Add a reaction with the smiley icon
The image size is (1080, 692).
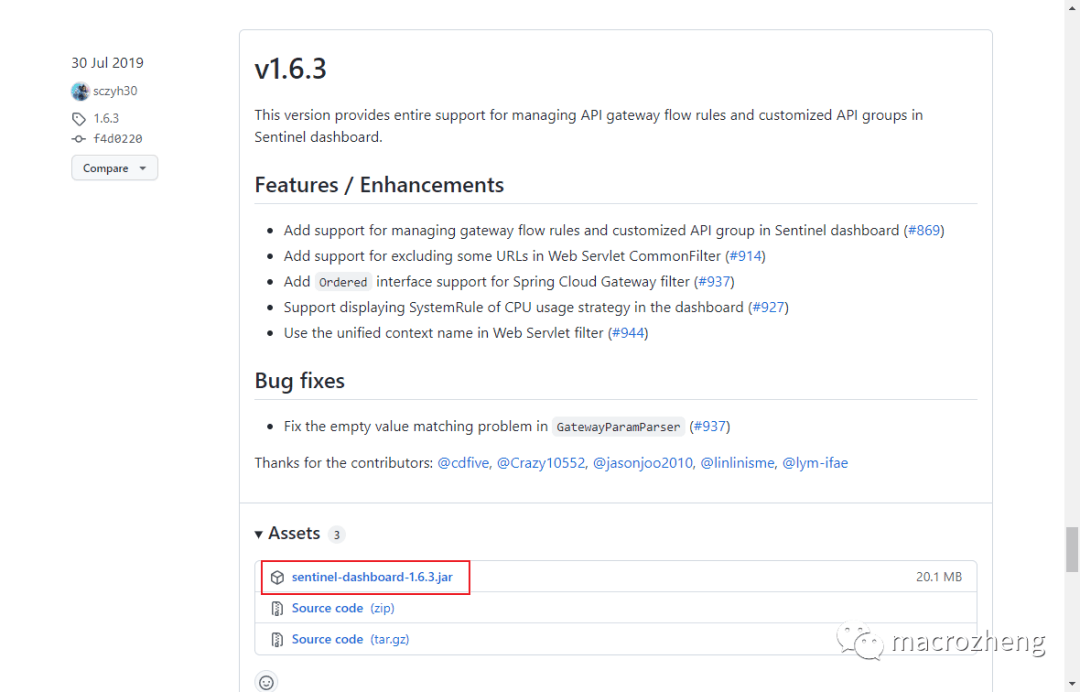pyautogui.click(x=267, y=682)
